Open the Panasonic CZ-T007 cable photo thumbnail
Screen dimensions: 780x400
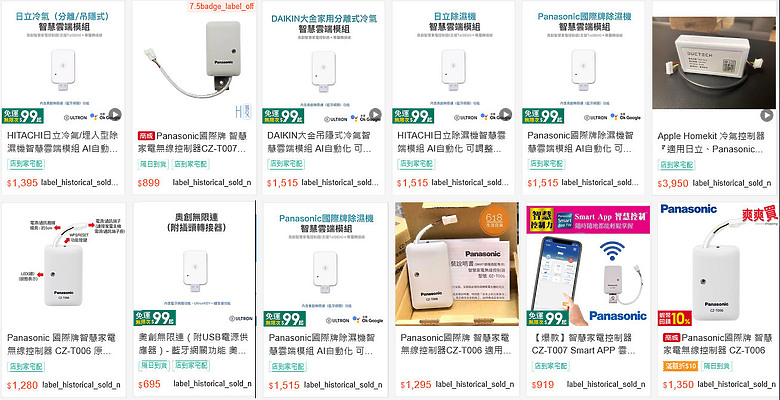(x=195, y=62)
